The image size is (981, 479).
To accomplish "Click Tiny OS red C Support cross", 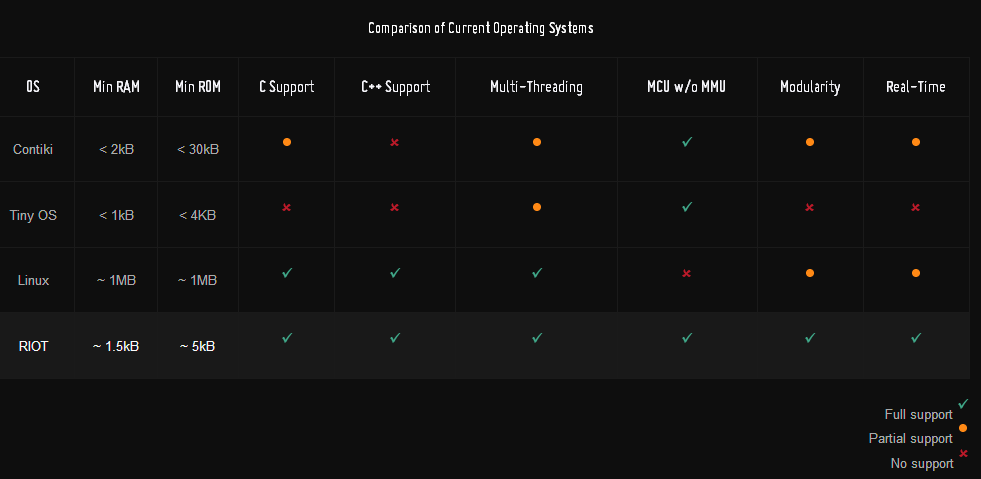I will (286, 207).
